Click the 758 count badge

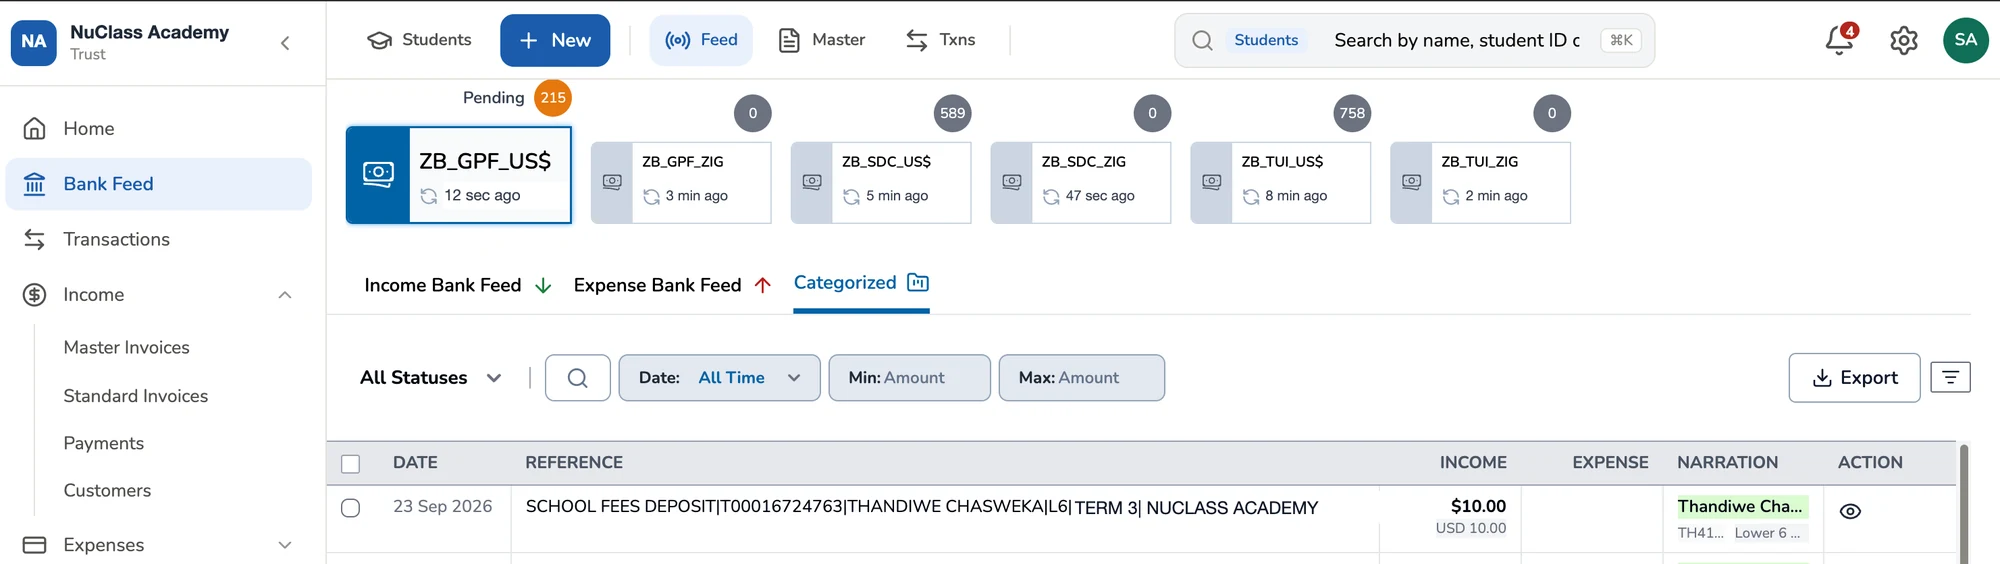click(x=1352, y=113)
